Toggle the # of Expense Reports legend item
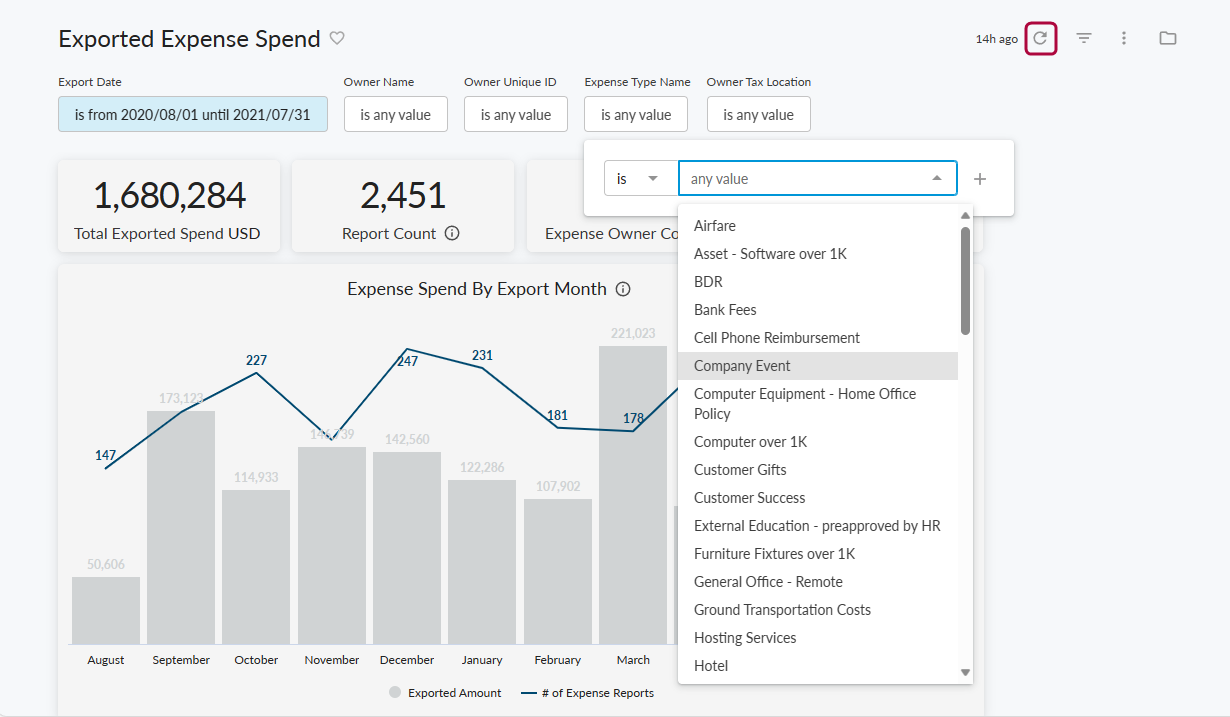The width and height of the screenshot is (1230, 717). (x=587, y=692)
